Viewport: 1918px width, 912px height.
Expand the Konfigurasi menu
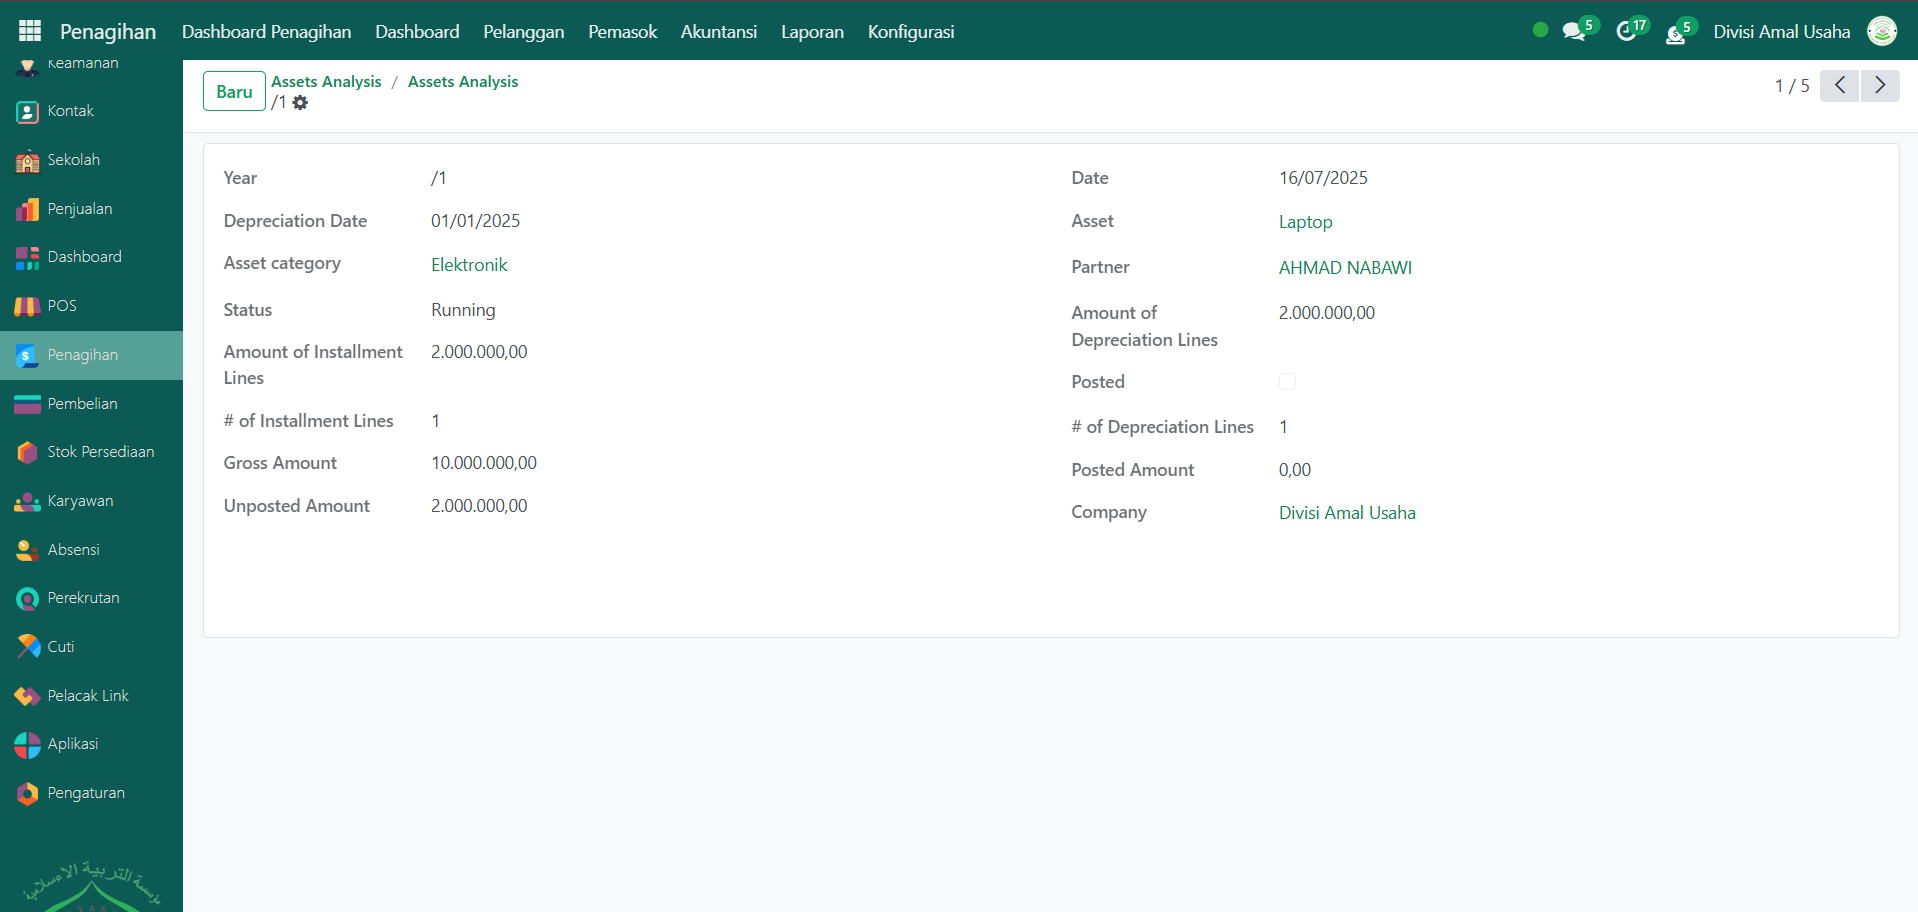pos(910,32)
